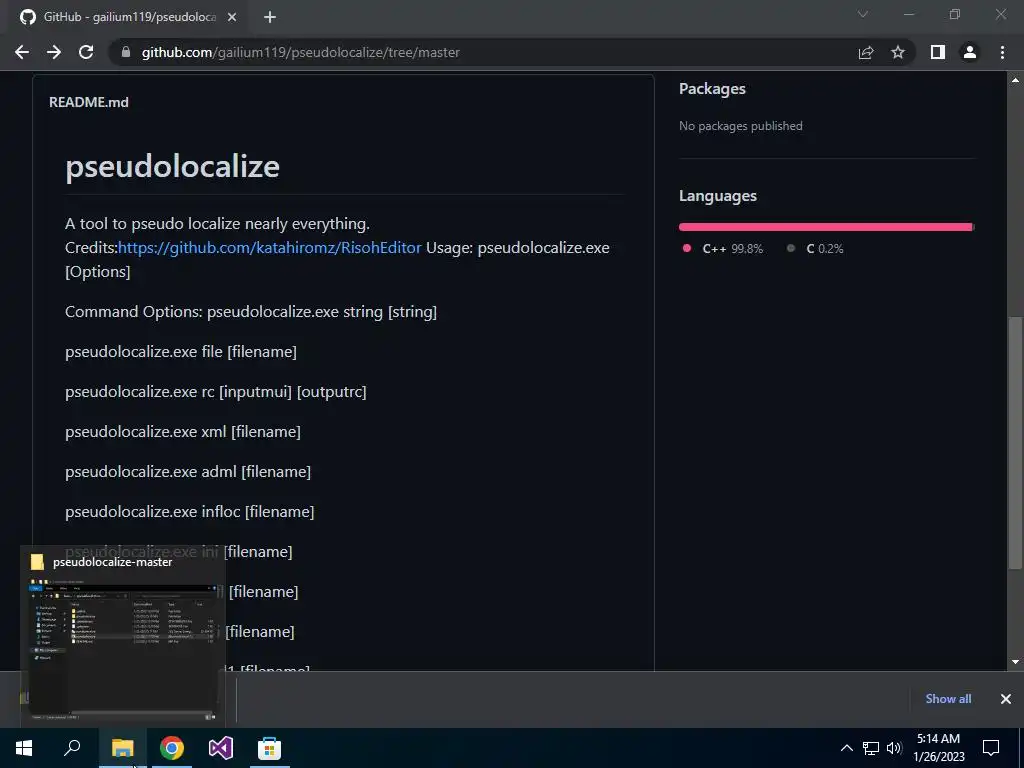
Task: Go back with the browser back arrow
Action: (x=22, y=52)
